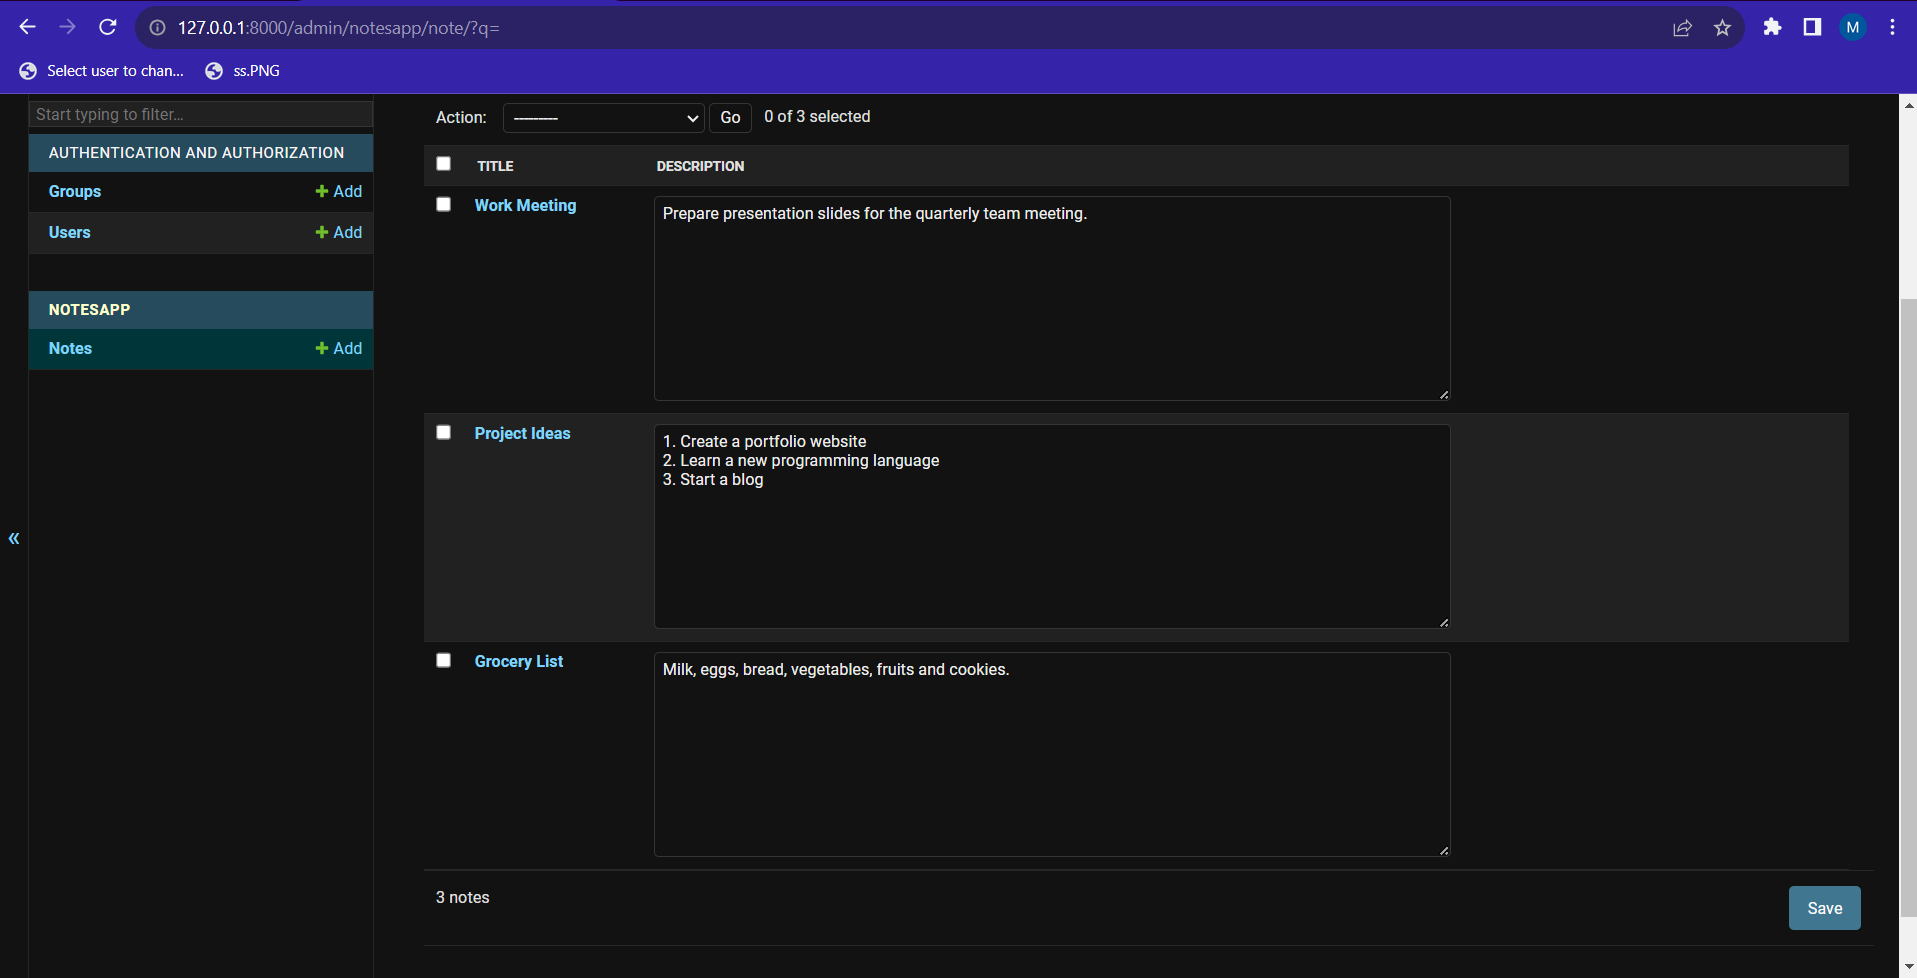Check the Grocery List row checkbox
Image resolution: width=1917 pixels, height=978 pixels.
coord(444,660)
